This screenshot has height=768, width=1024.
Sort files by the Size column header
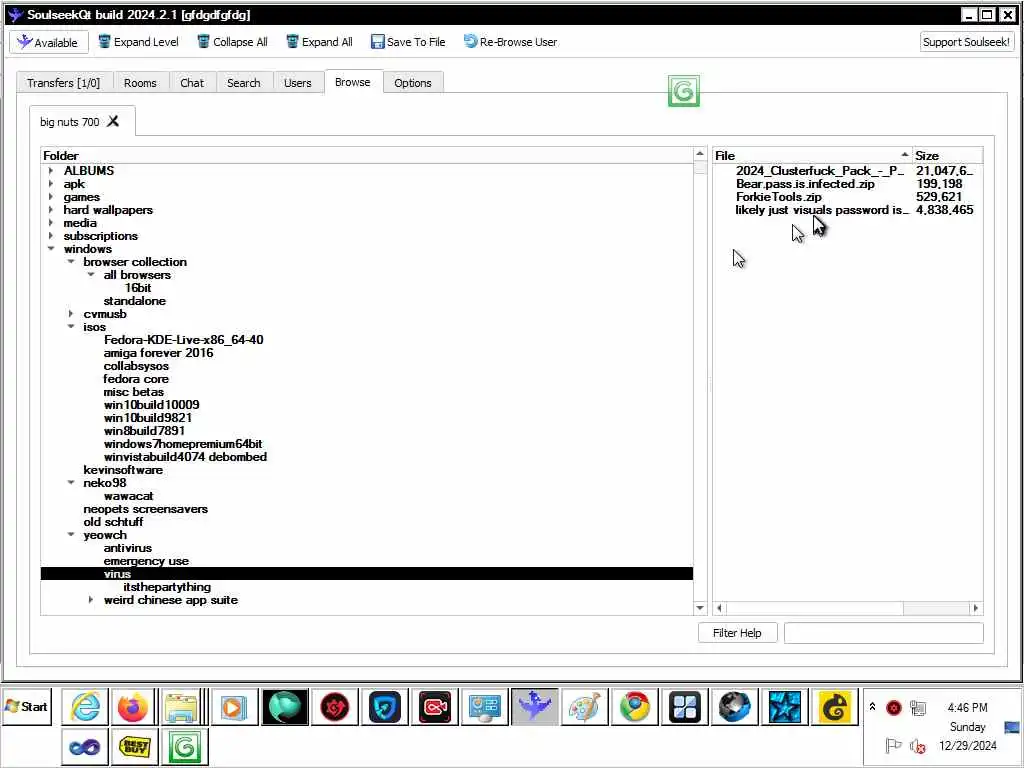tap(947, 155)
